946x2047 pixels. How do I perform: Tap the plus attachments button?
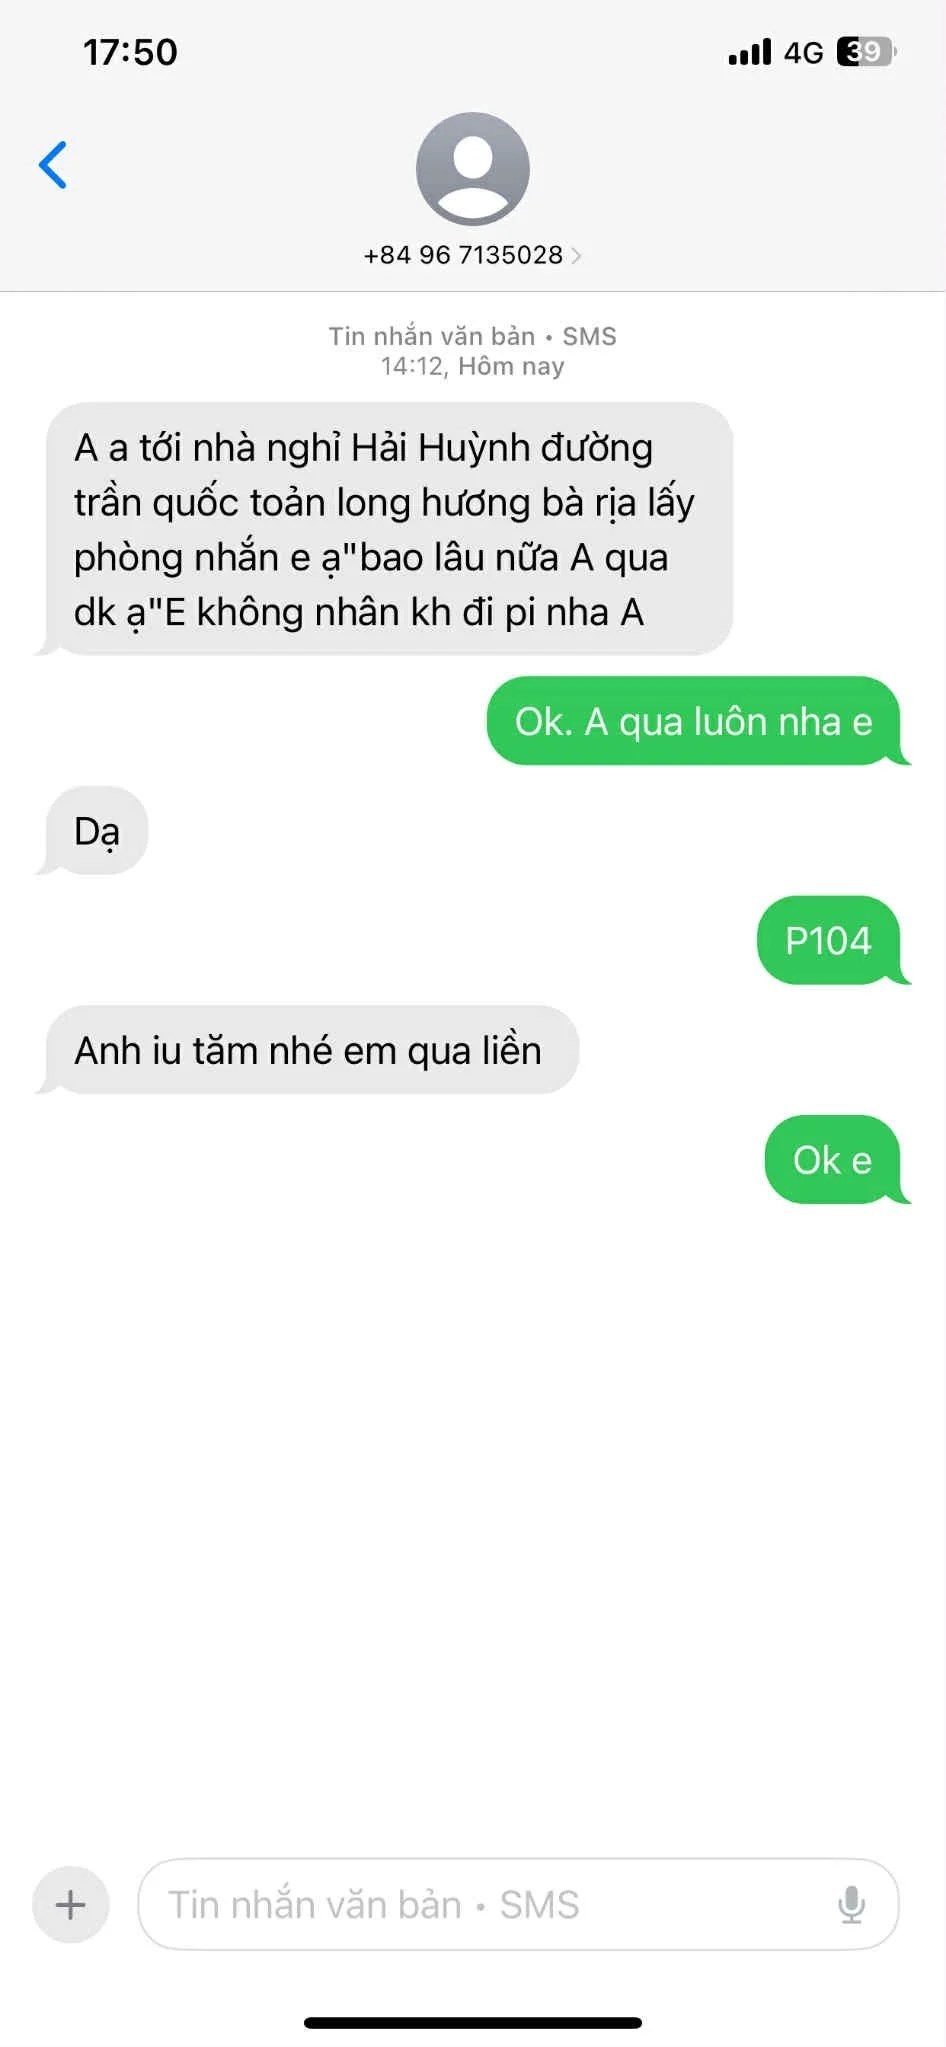pos(70,1904)
